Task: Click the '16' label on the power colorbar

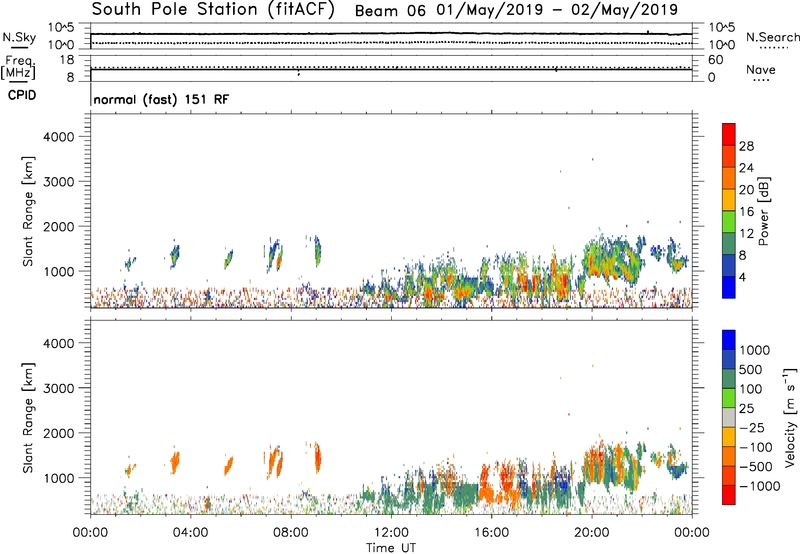Action: point(746,212)
